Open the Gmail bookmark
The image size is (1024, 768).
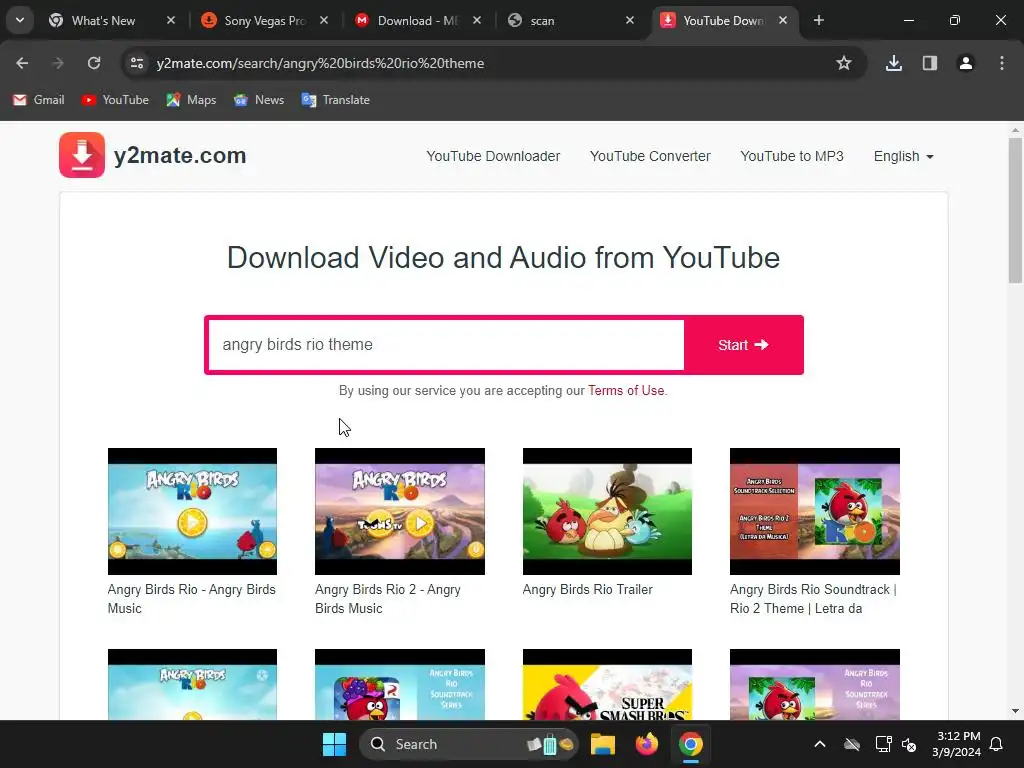(39, 100)
